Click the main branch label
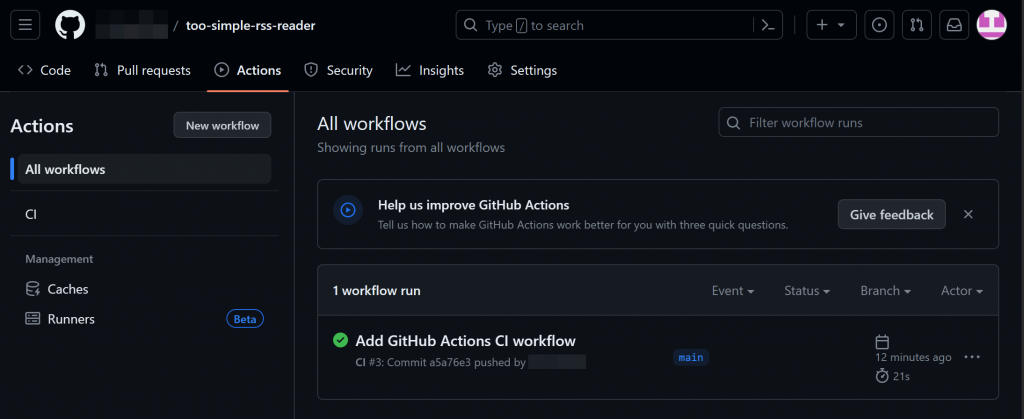The width and height of the screenshot is (1024, 419). pyautogui.click(x=691, y=357)
